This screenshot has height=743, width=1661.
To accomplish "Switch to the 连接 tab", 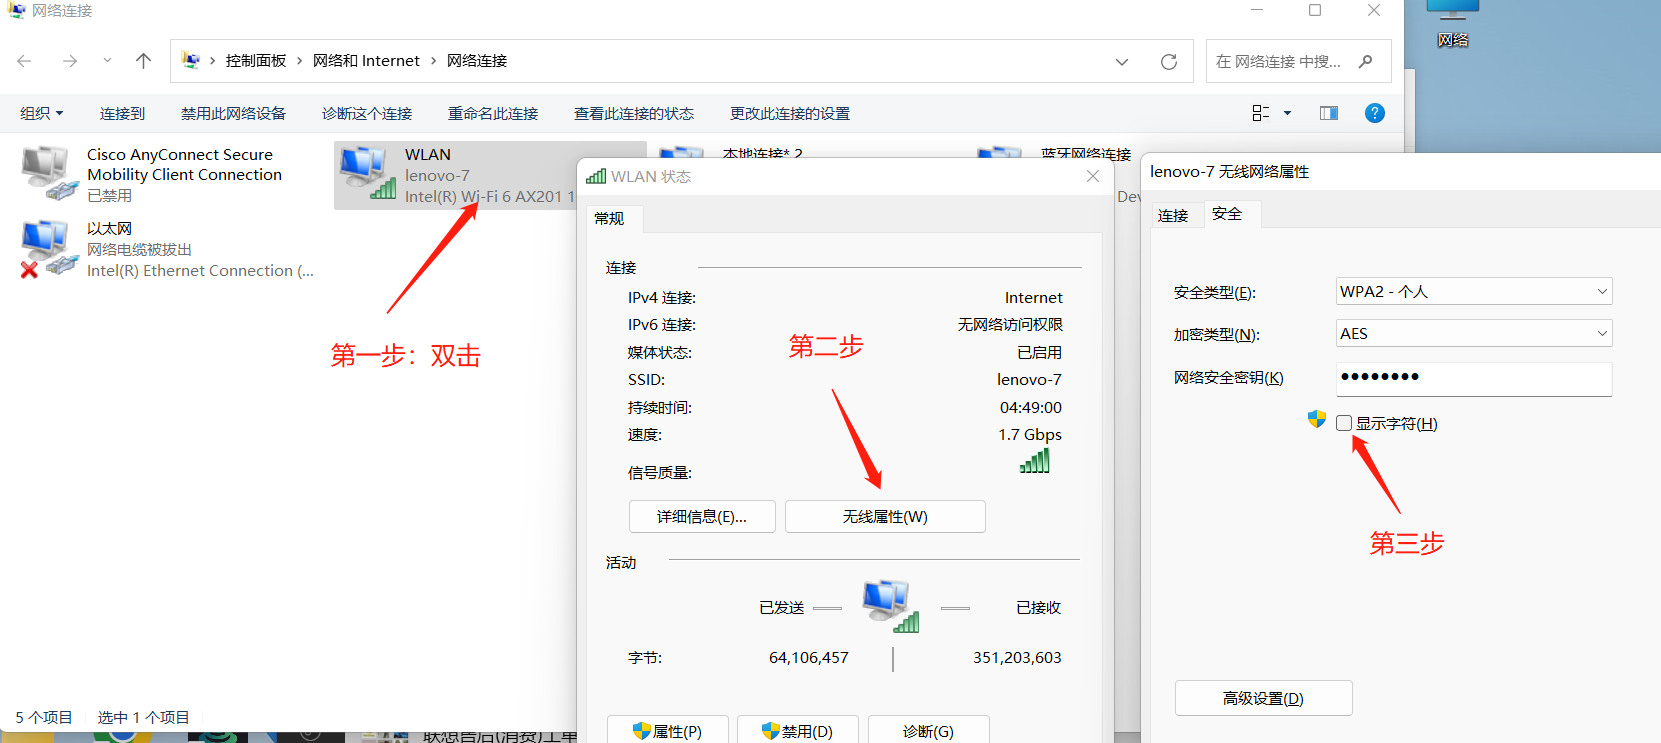I will point(1172,215).
